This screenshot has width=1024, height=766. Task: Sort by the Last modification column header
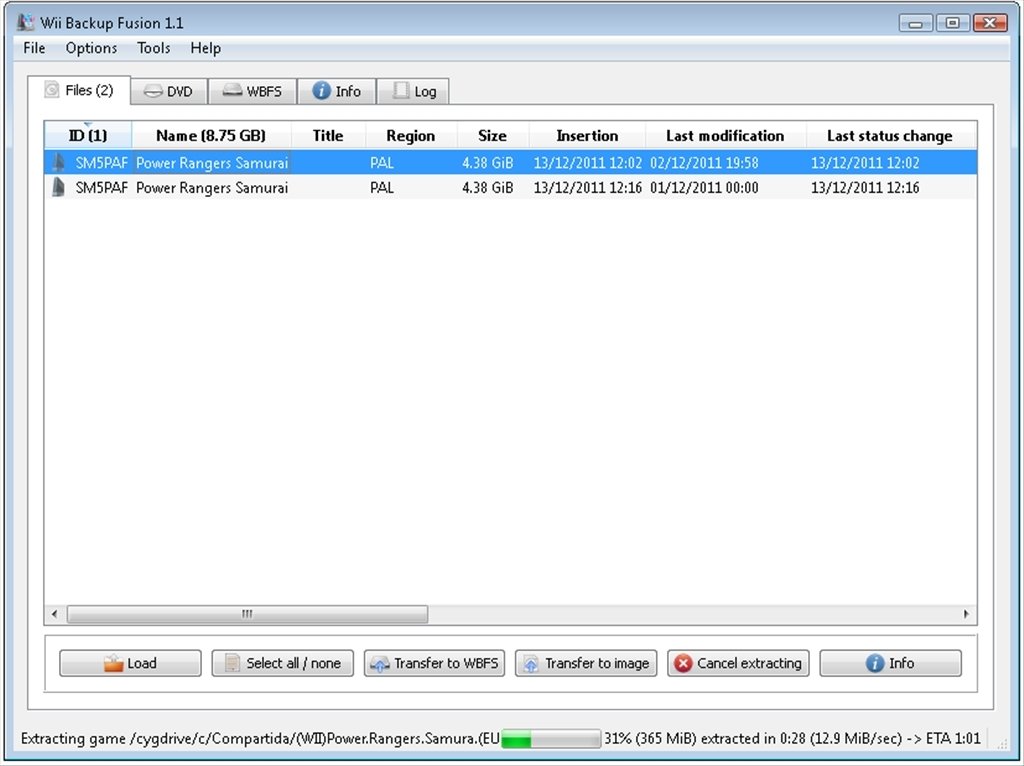click(x=726, y=136)
